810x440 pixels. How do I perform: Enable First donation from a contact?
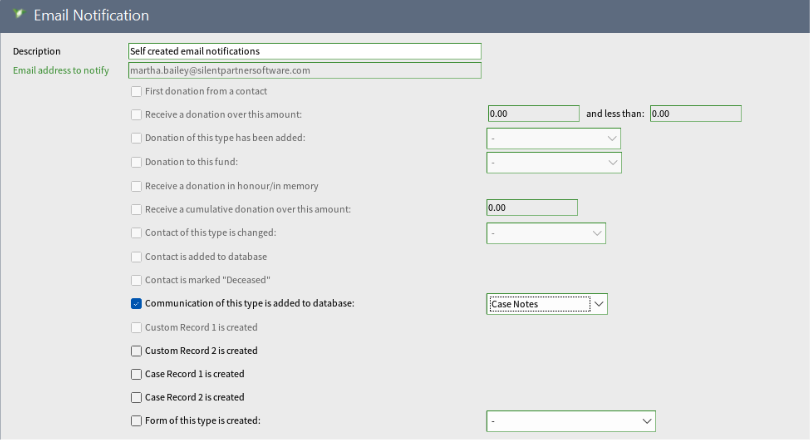(x=136, y=91)
